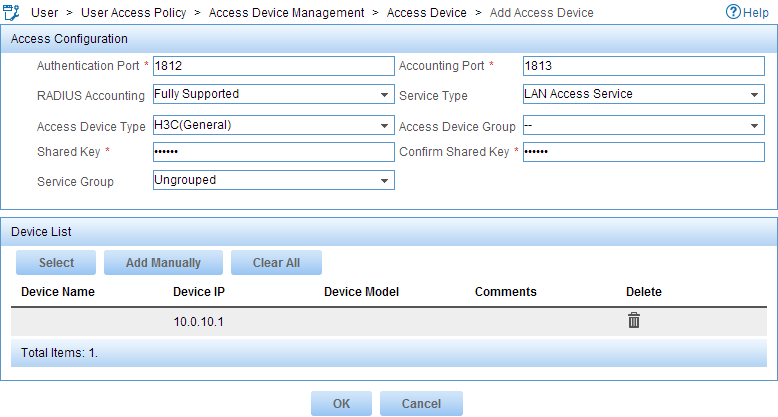
Task: Confirm with the OK button
Action: point(341,404)
